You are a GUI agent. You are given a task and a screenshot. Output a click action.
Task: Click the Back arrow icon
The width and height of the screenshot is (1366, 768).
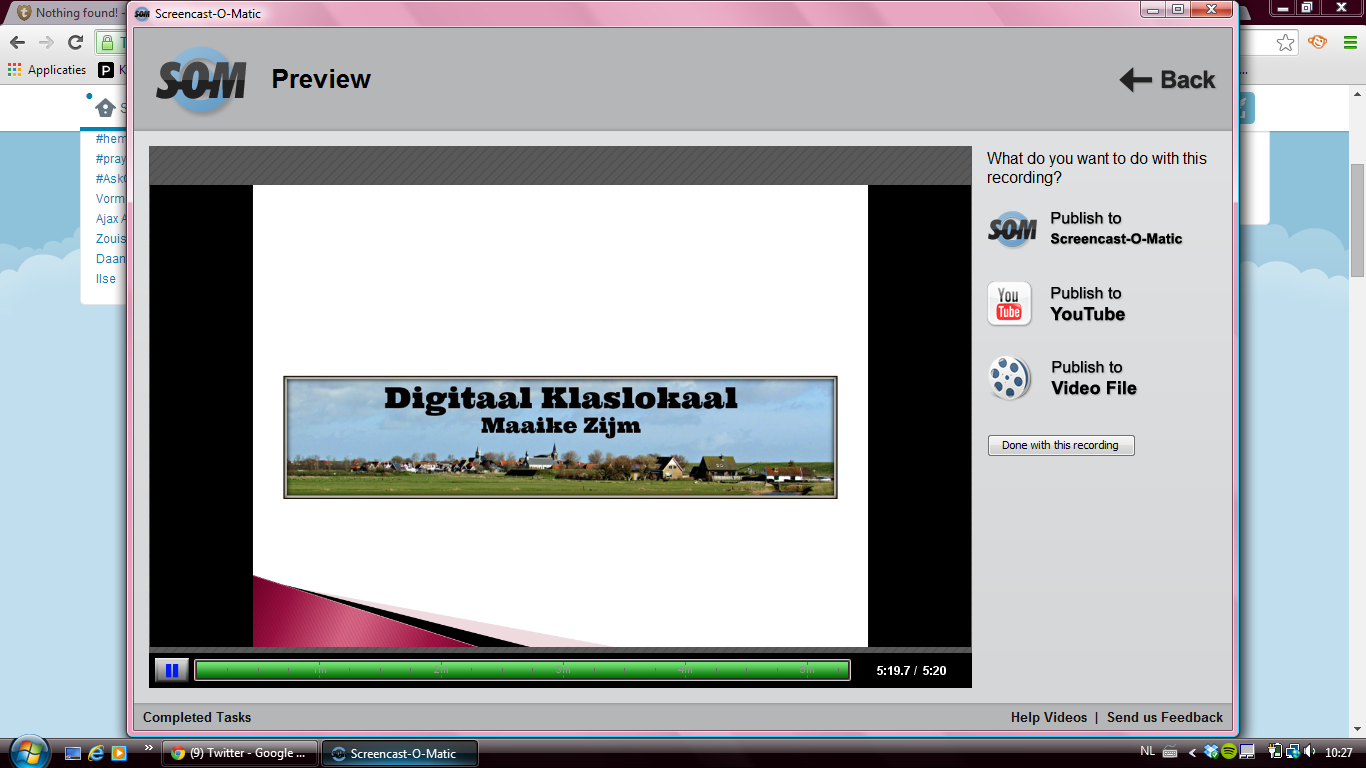(1136, 80)
